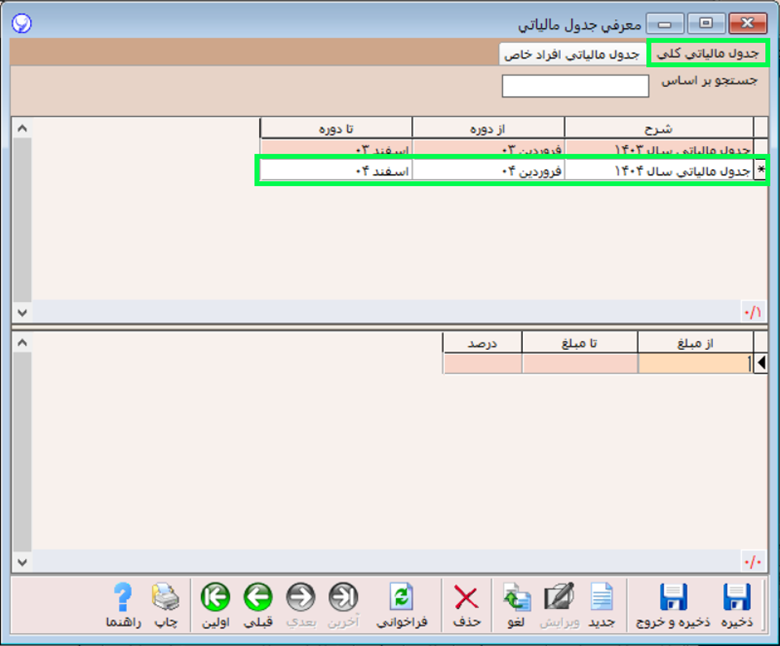780x646 pixels.
Task: Cancel changes using the لغو icon
Action: [x=517, y=606]
